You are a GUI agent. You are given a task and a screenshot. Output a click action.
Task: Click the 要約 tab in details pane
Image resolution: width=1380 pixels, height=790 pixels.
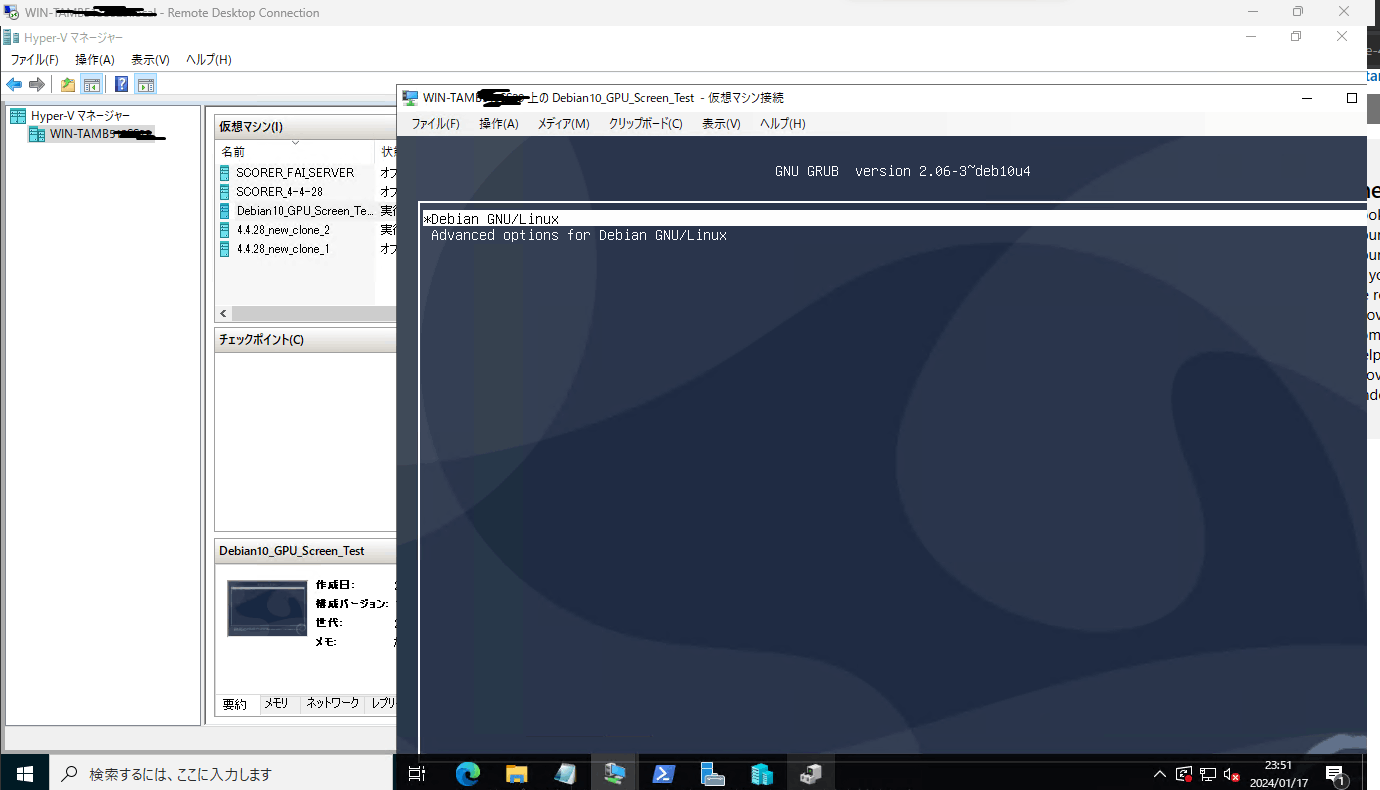coord(235,704)
